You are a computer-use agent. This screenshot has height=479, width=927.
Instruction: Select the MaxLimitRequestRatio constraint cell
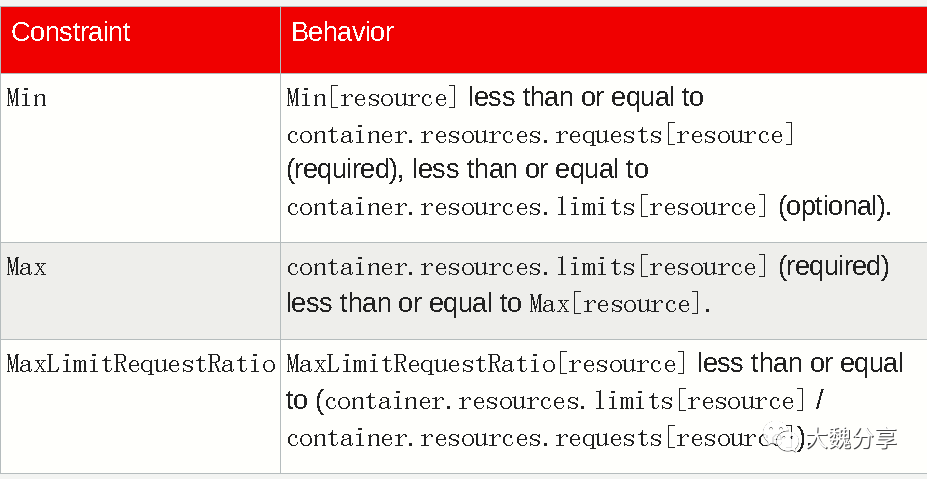(140, 364)
